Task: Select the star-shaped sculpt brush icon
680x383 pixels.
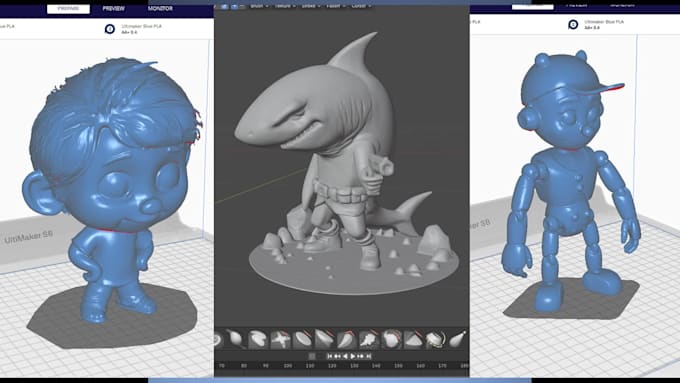Action: pyautogui.click(x=280, y=339)
